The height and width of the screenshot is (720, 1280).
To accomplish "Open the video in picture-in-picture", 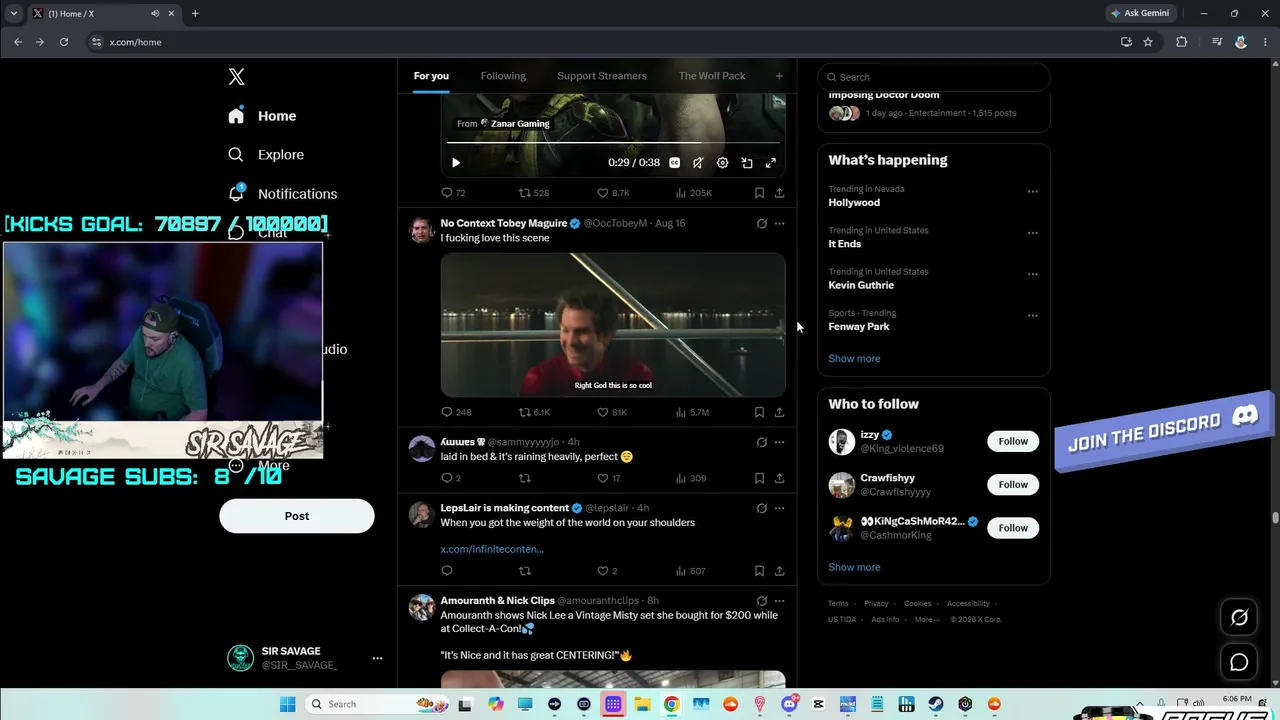I will pyautogui.click(x=747, y=163).
